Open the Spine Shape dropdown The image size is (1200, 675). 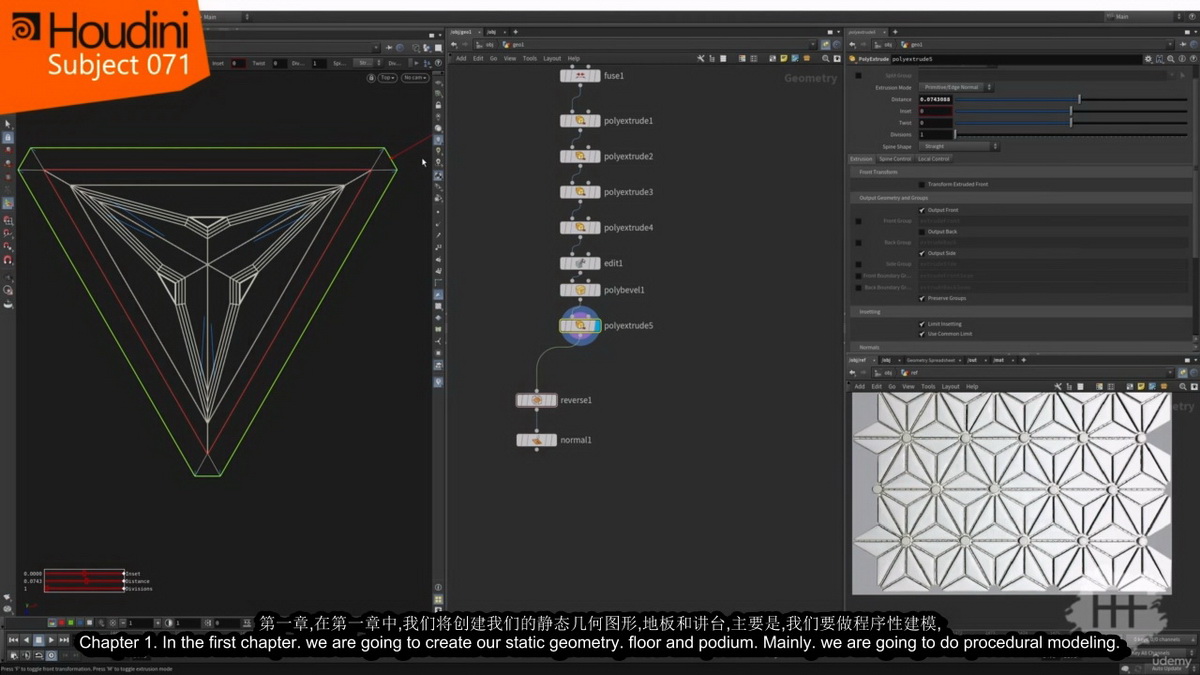tap(959, 146)
